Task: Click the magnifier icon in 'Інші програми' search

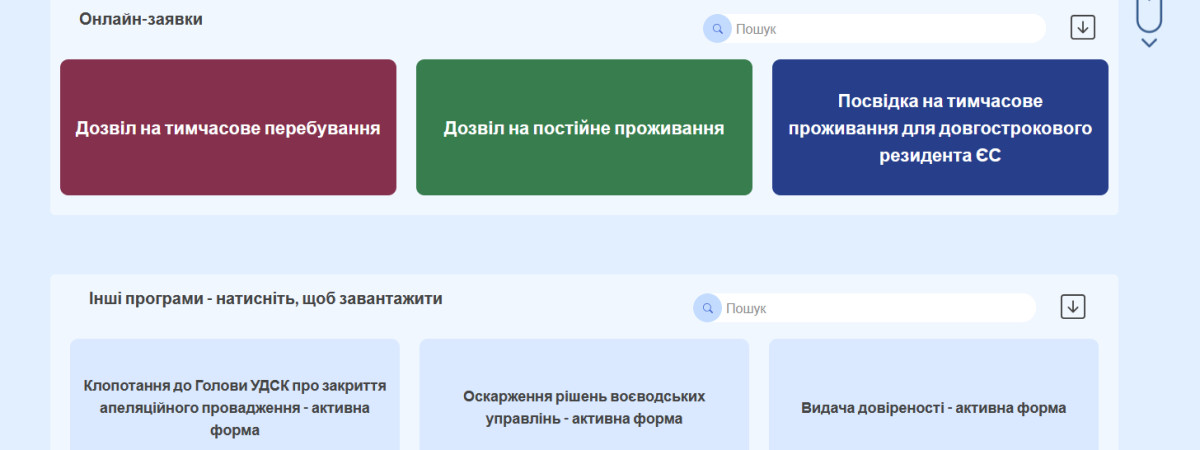Action: pos(707,308)
